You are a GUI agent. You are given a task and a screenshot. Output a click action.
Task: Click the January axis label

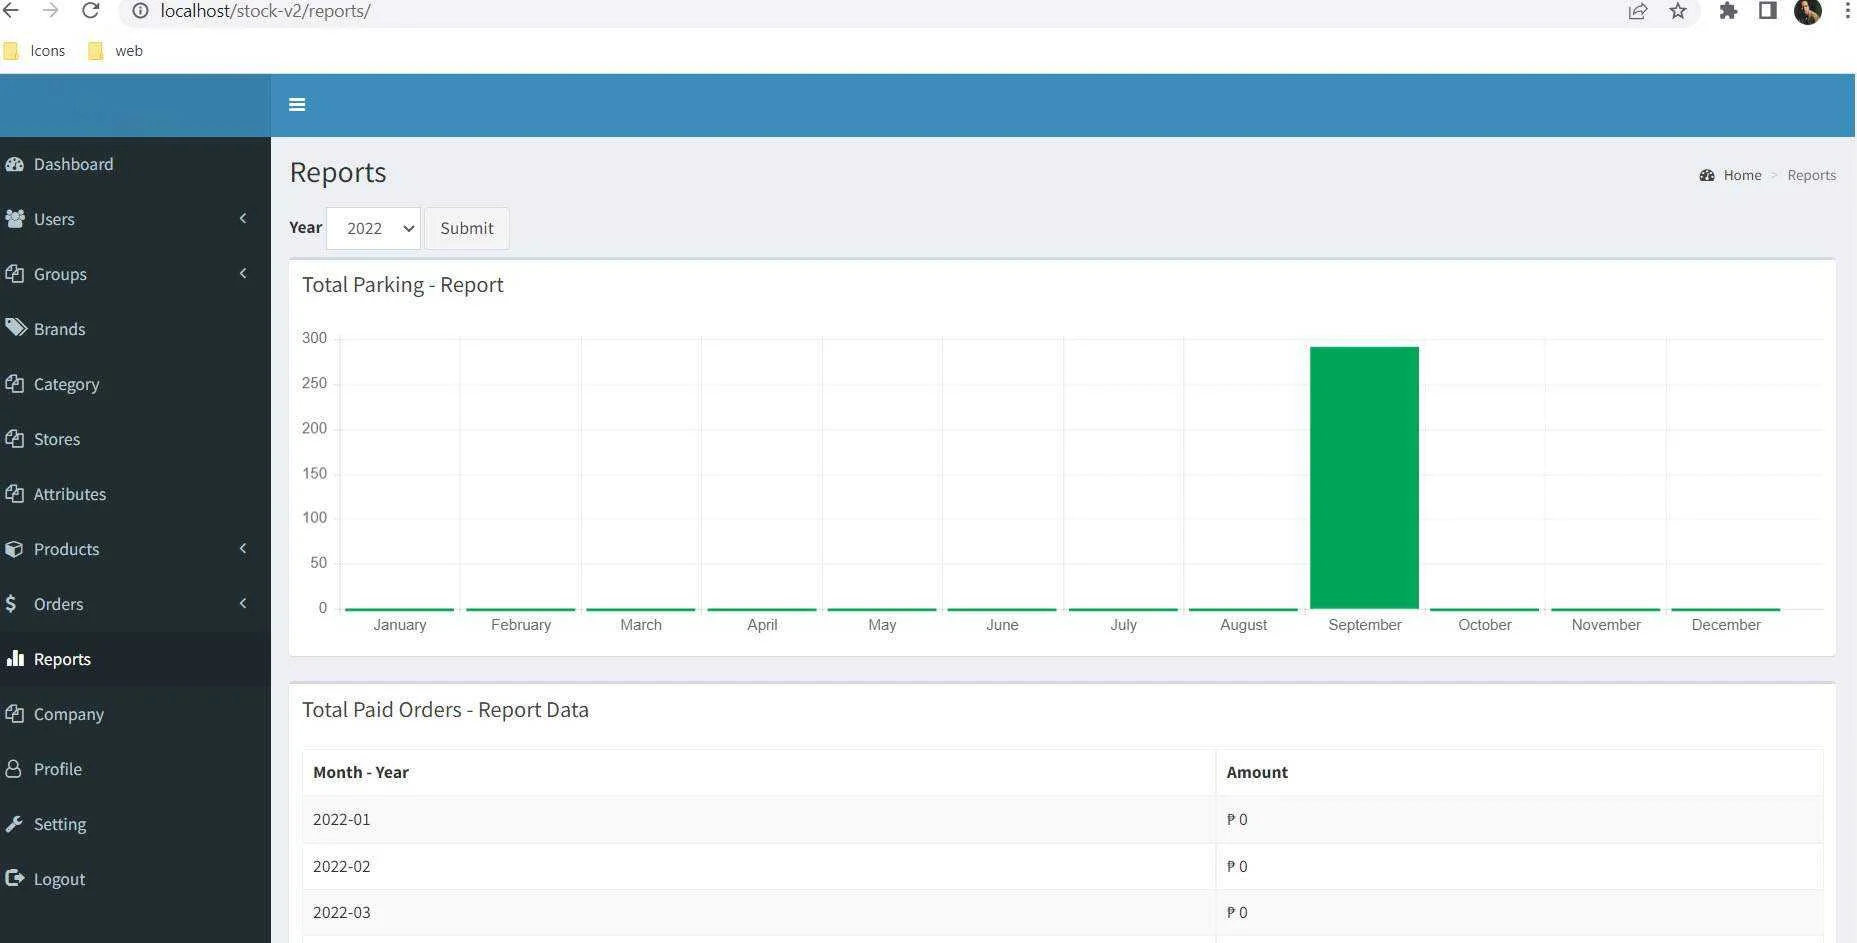[x=399, y=624]
